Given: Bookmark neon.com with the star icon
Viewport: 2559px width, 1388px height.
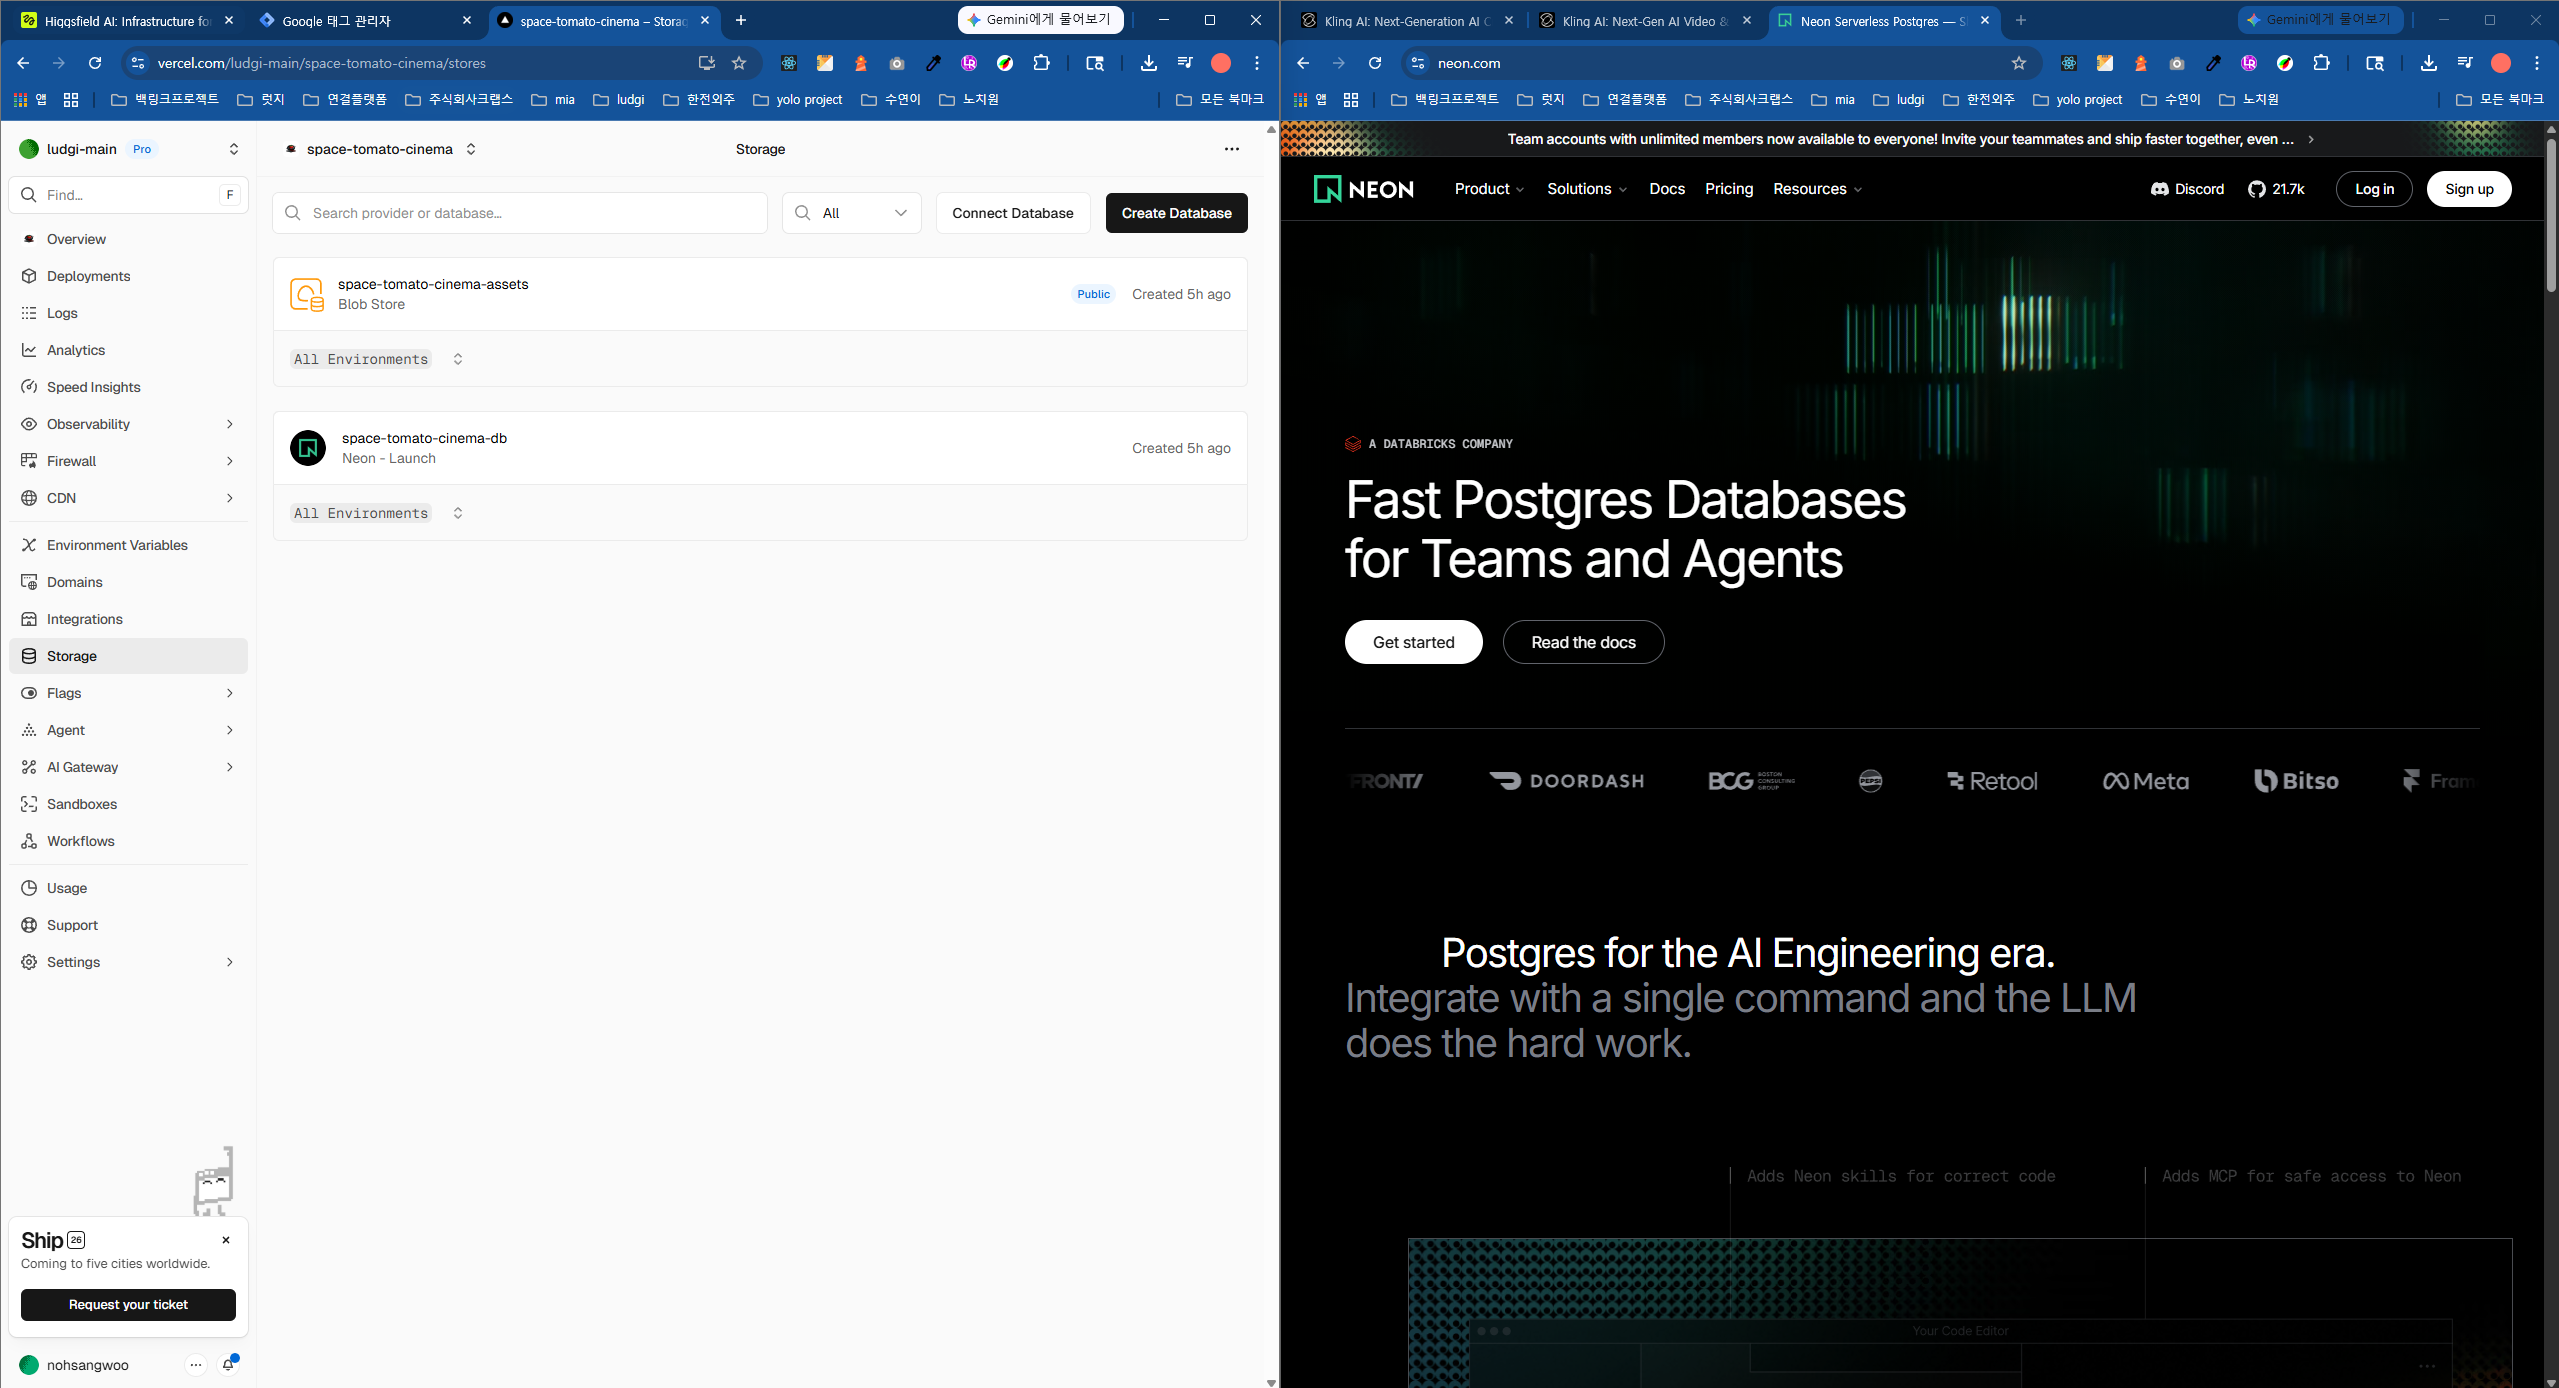Looking at the screenshot, I should click(x=2019, y=63).
